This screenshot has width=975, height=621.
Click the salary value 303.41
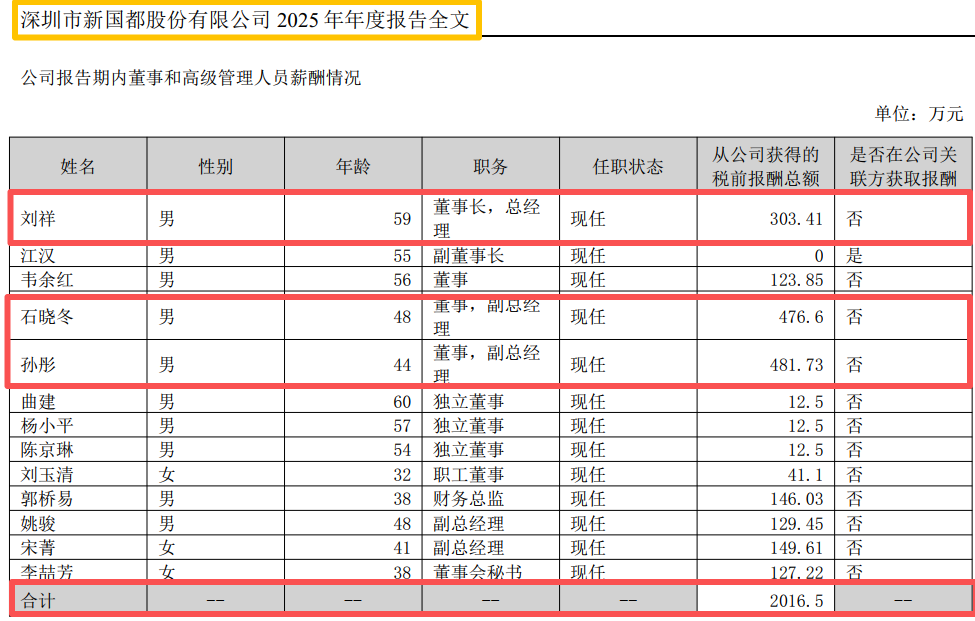tap(796, 219)
